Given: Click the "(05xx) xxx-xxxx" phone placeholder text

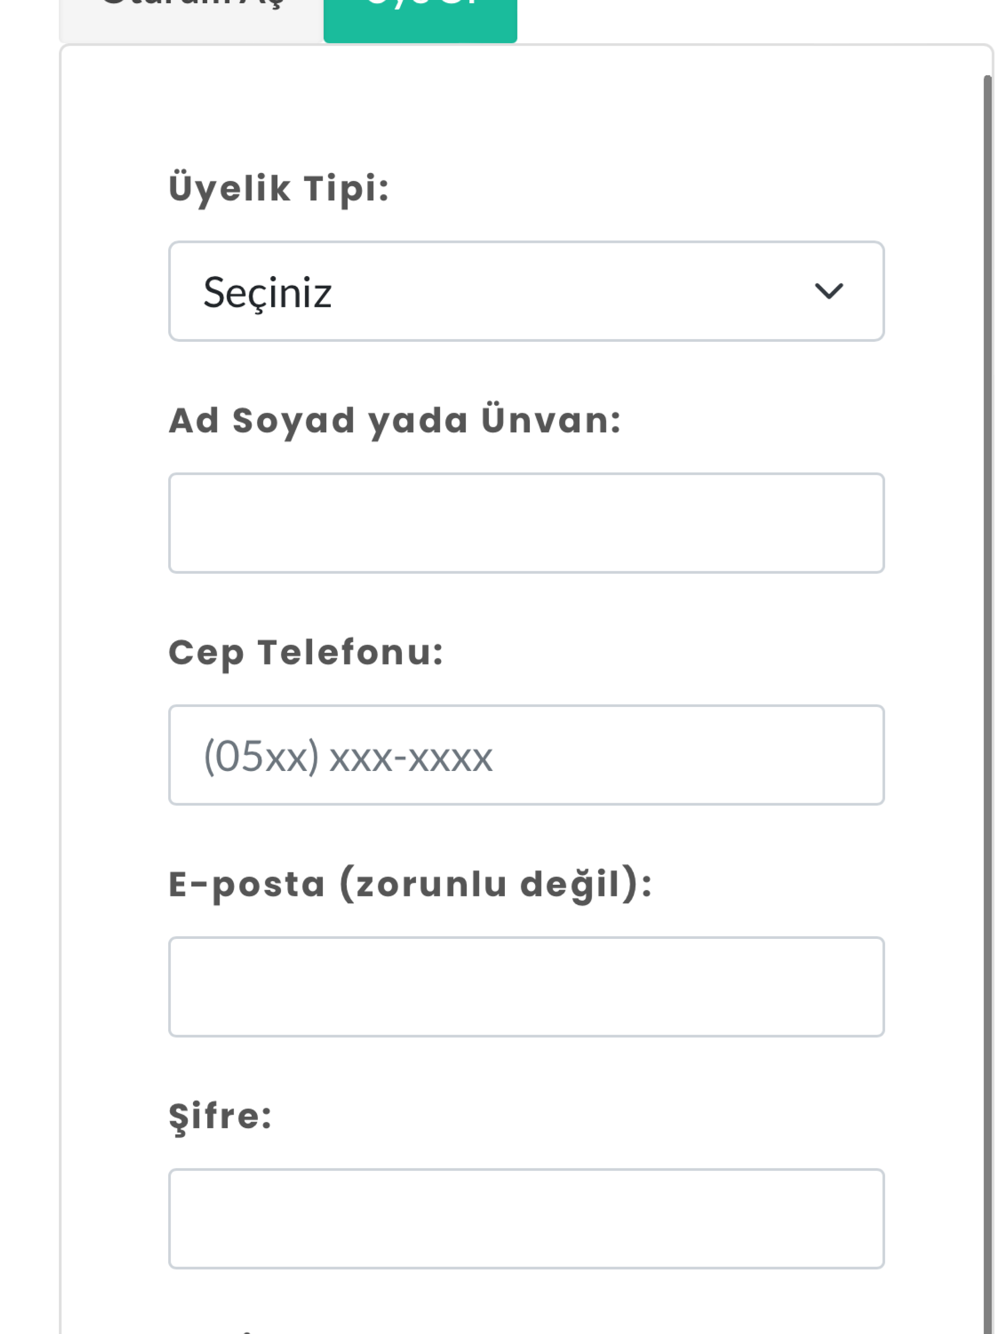Looking at the screenshot, I should click(348, 757).
